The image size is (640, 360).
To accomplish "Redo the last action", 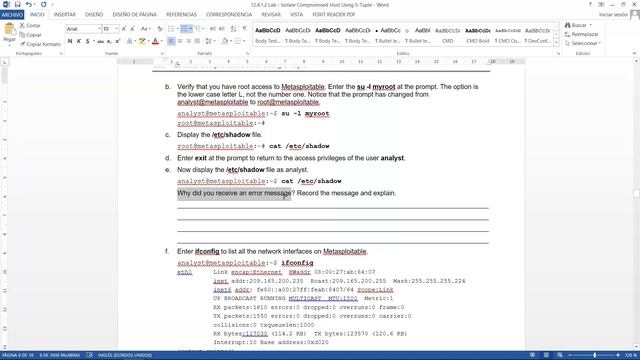I will point(44,4).
